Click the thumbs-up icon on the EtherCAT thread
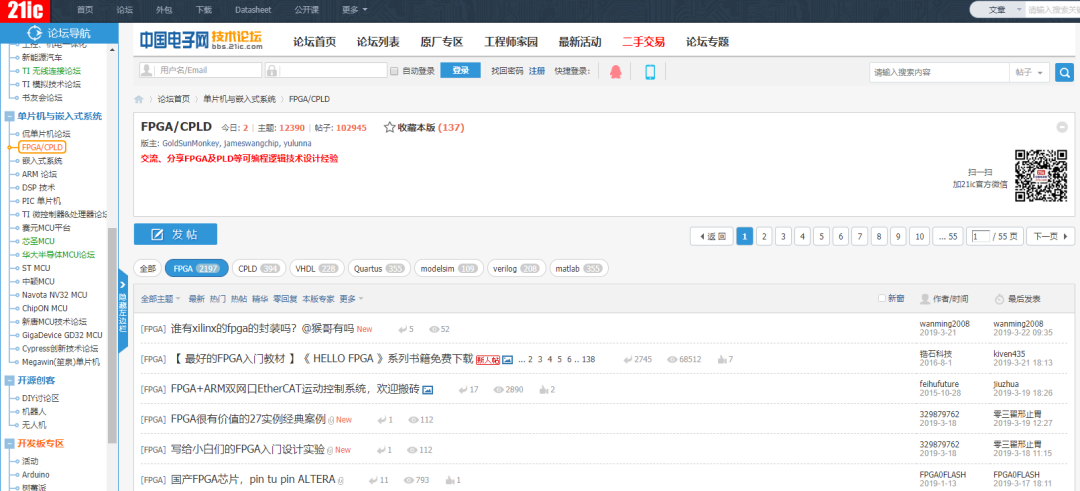 [543, 390]
